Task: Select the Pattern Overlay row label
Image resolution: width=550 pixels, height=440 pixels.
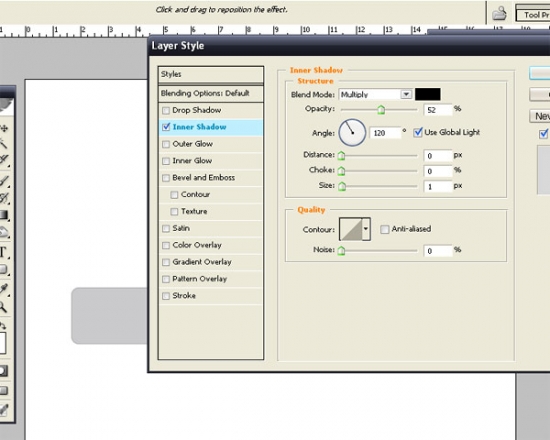Action: 200,279
